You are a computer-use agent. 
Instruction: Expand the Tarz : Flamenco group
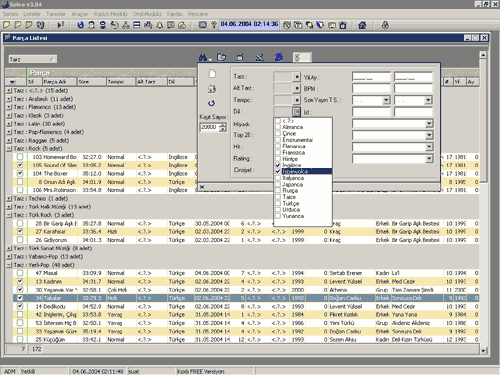click(x=9, y=107)
